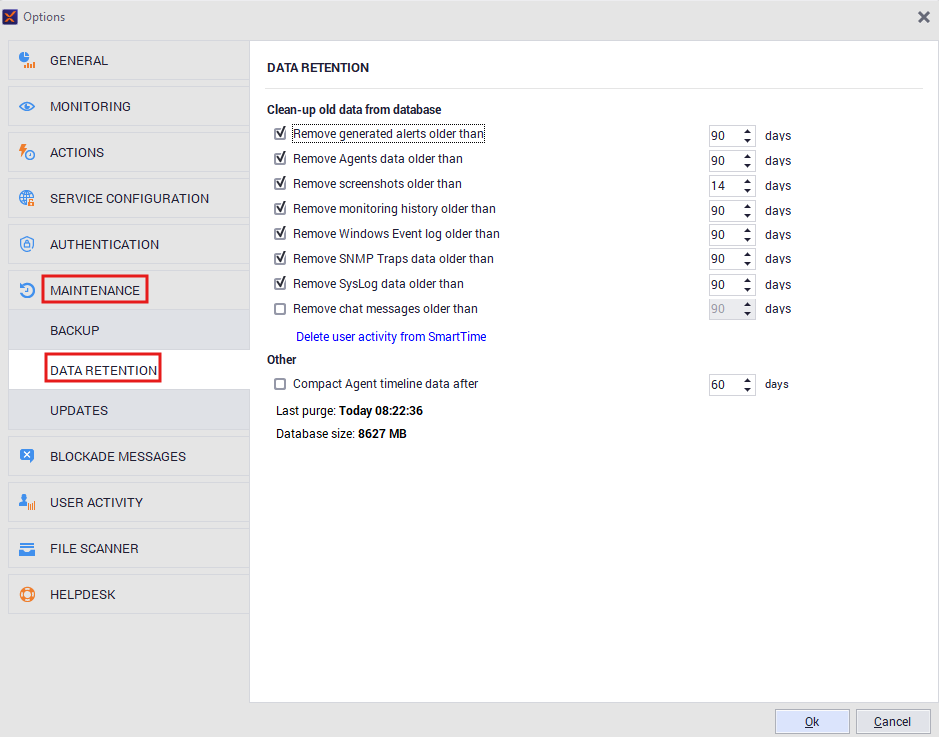939x737 pixels.
Task: Click the Helpdesk lifebuoy icon
Action: point(27,595)
